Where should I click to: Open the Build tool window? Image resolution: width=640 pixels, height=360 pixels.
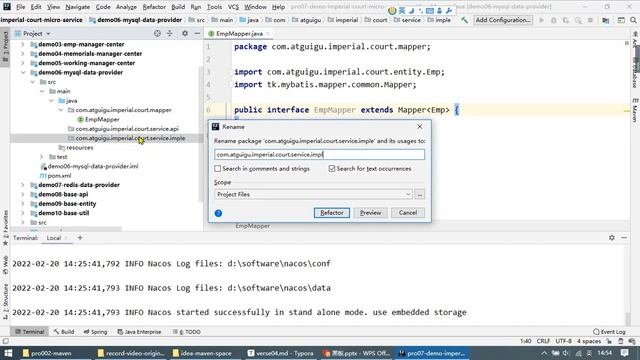coord(64,332)
